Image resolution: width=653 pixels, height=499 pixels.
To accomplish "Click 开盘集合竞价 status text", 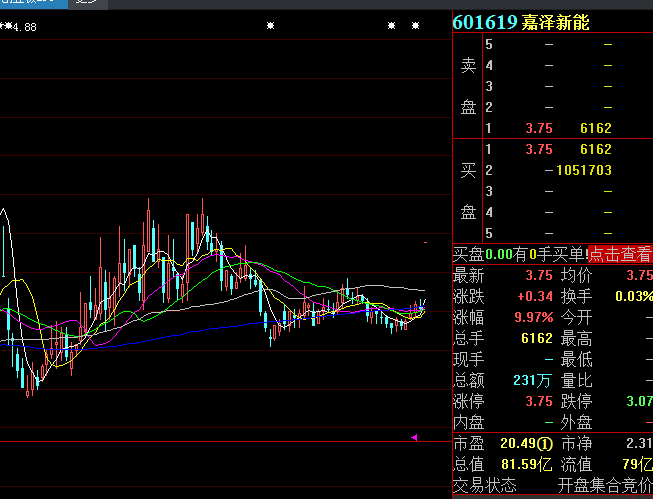I will (x=605, y=486).
